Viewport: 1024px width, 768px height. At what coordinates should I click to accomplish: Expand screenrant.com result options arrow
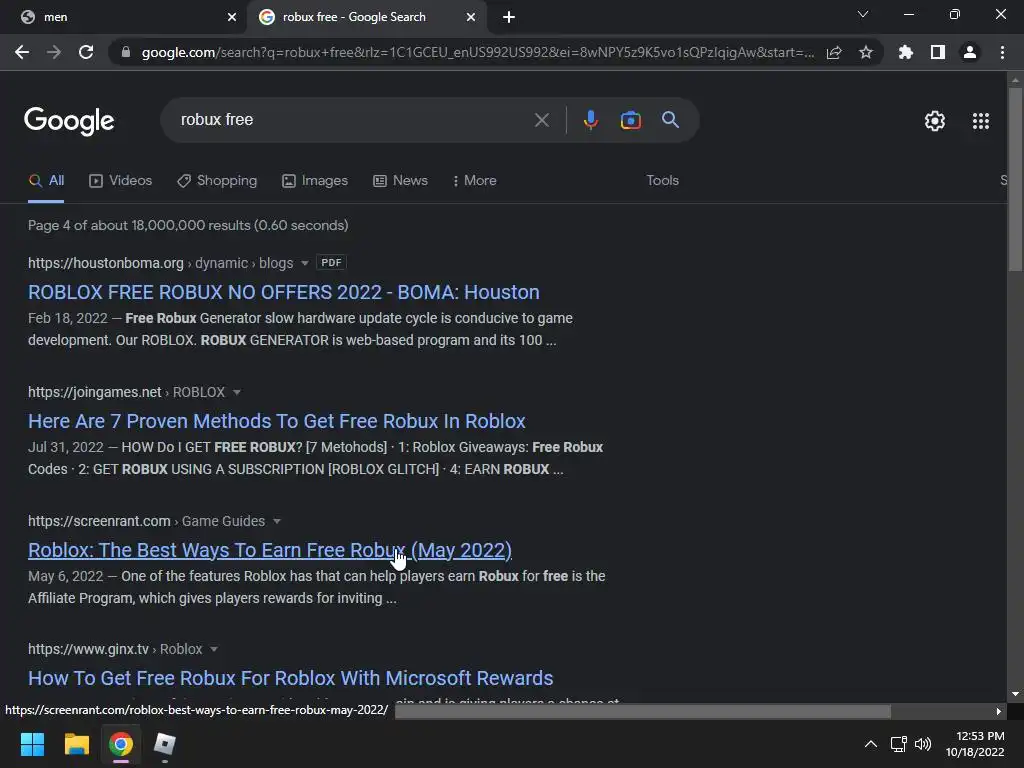click(277, 521)
